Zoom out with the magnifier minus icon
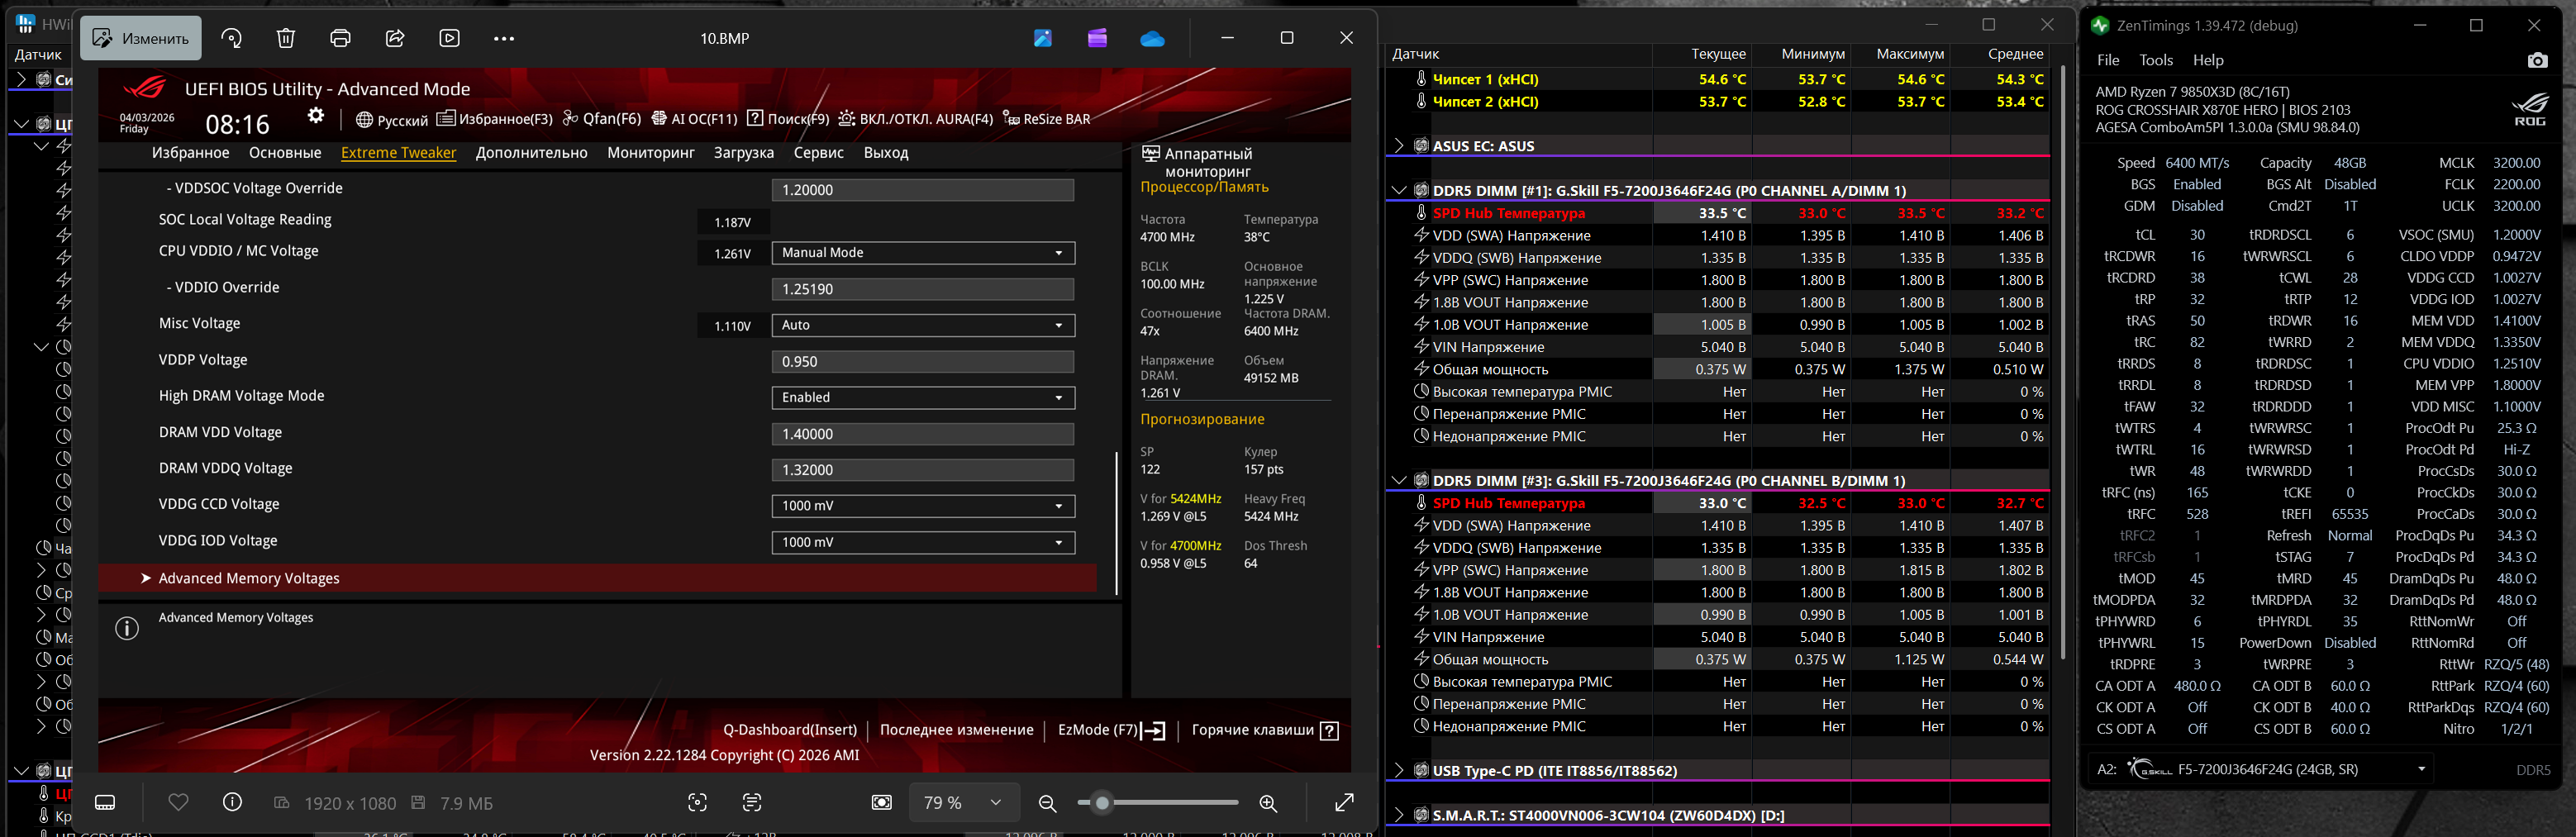Image resolution: width=2576 pixels, height=837 pixels. pyautogui.click(x=1047, y=802)
